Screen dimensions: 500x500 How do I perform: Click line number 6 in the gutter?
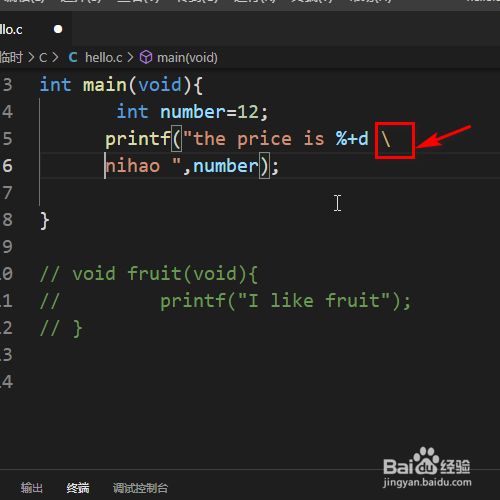[x=7, y=166]
